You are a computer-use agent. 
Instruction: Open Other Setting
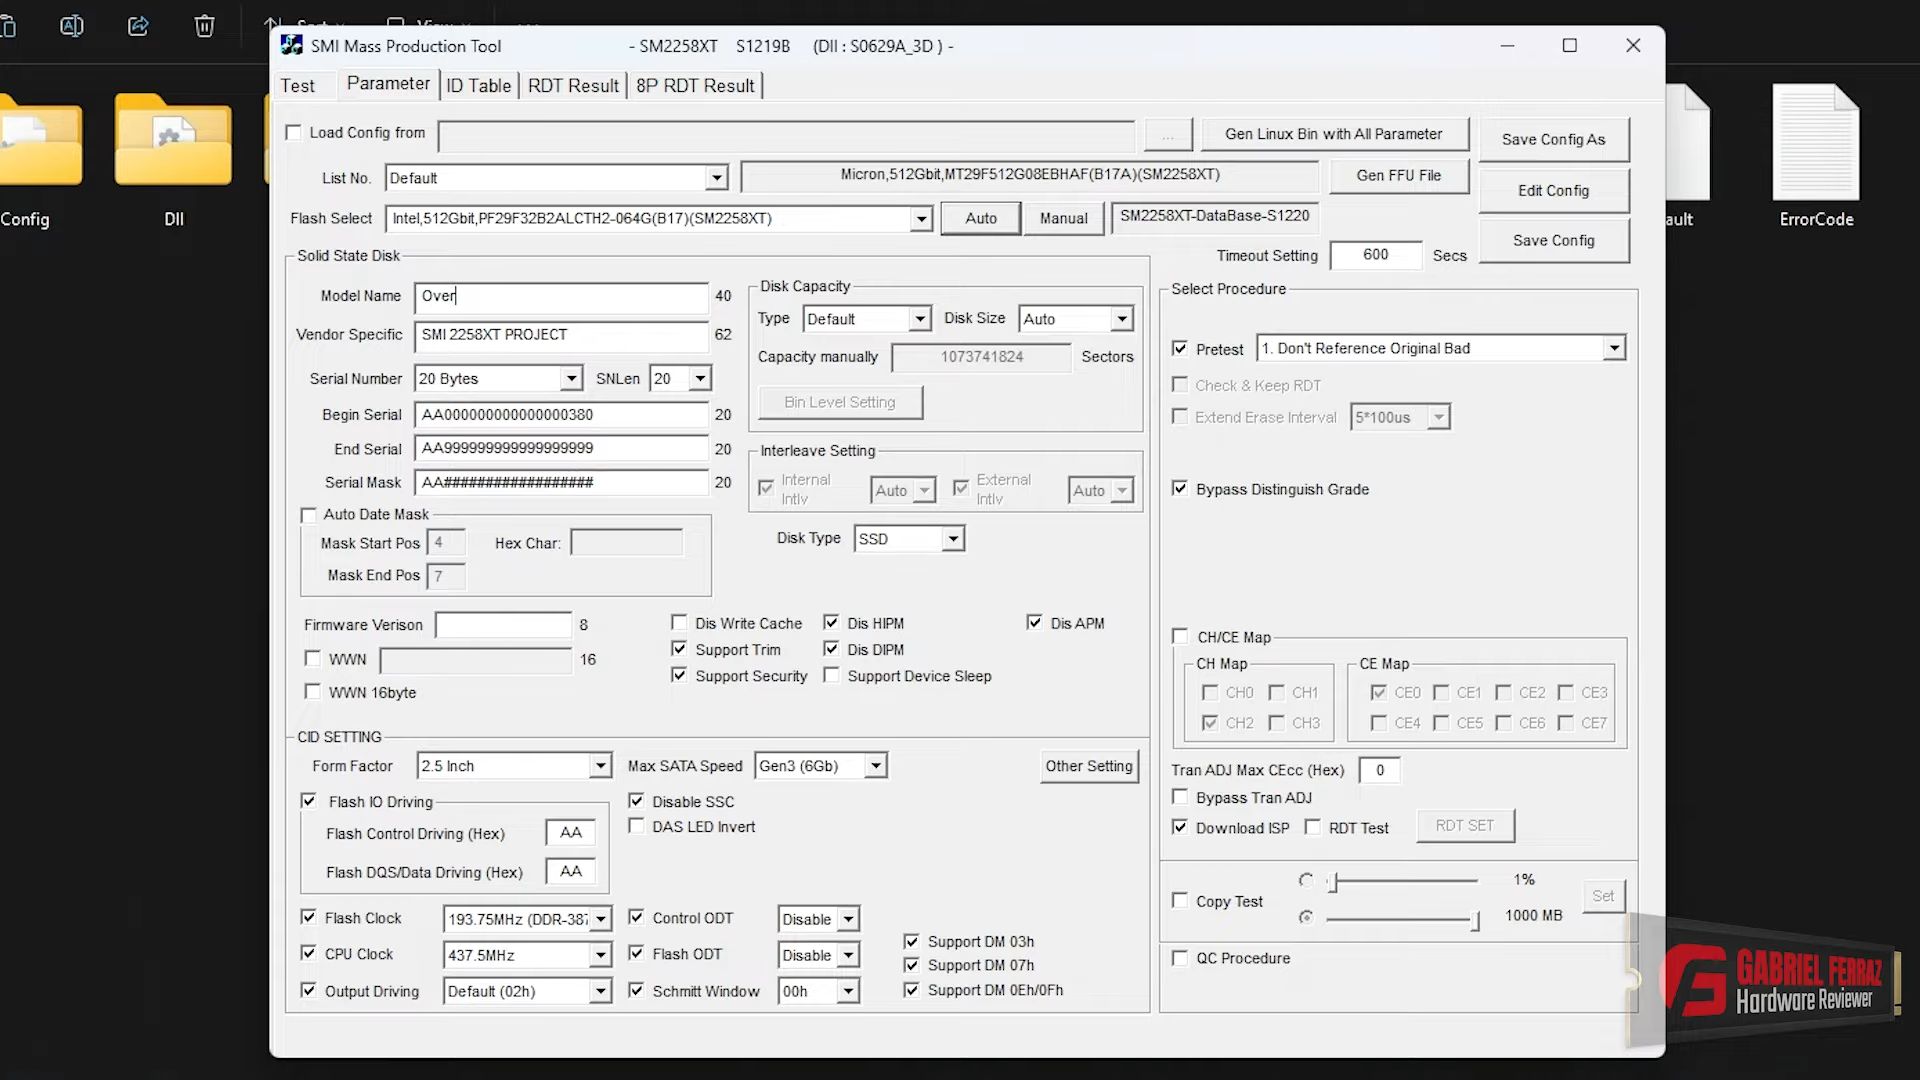tap(1089, 766)
